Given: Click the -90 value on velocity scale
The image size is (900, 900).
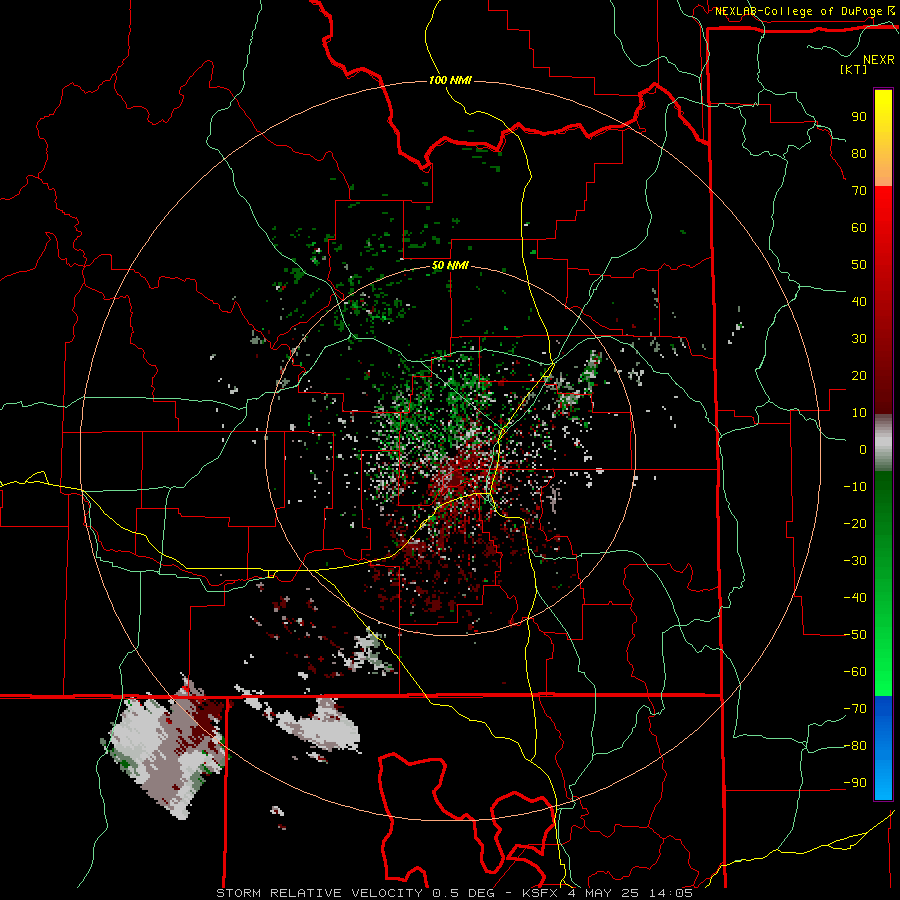Looking at the screenshot, I should (855, 783).
